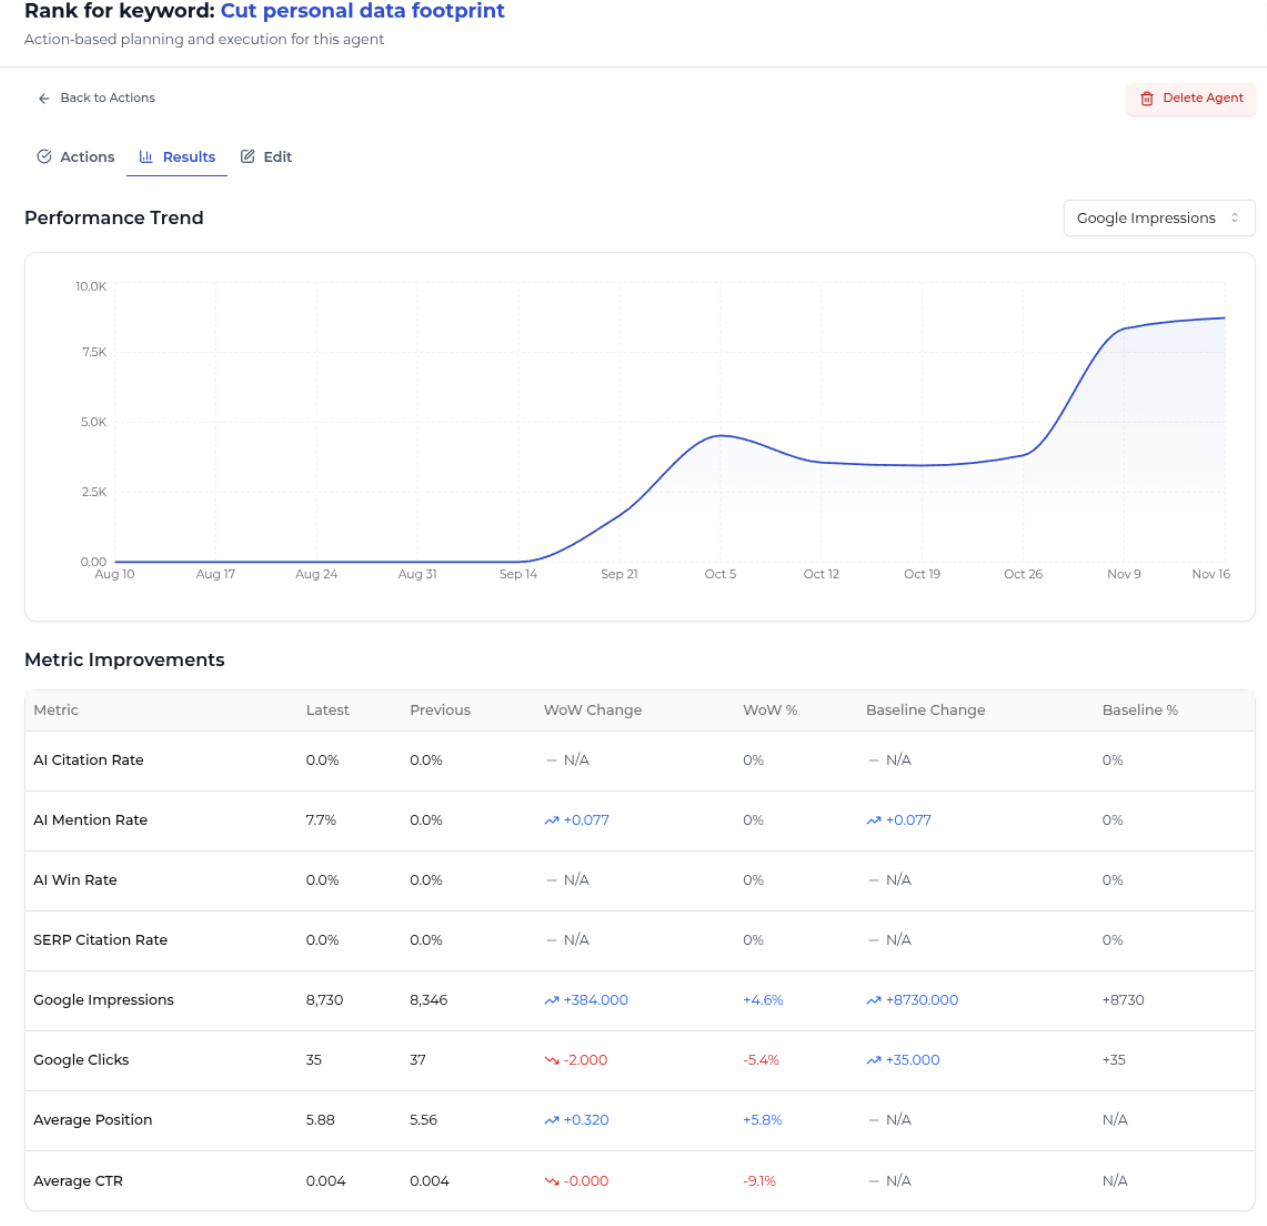Click the back arrow icon
This screenshot has height=1226, width=1267.
point(44,98)
